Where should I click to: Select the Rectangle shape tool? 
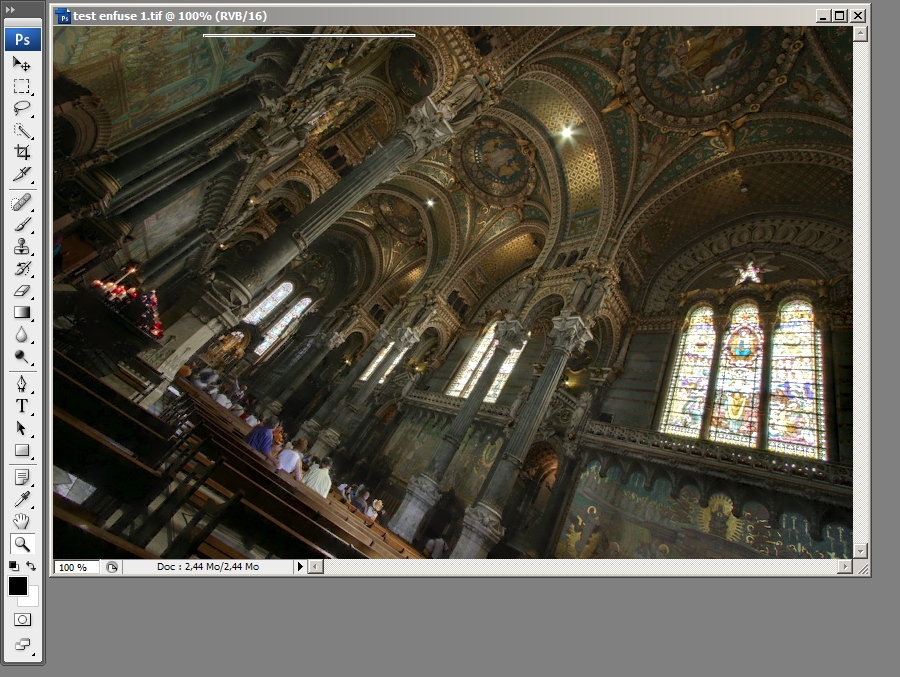pos(22,450)
